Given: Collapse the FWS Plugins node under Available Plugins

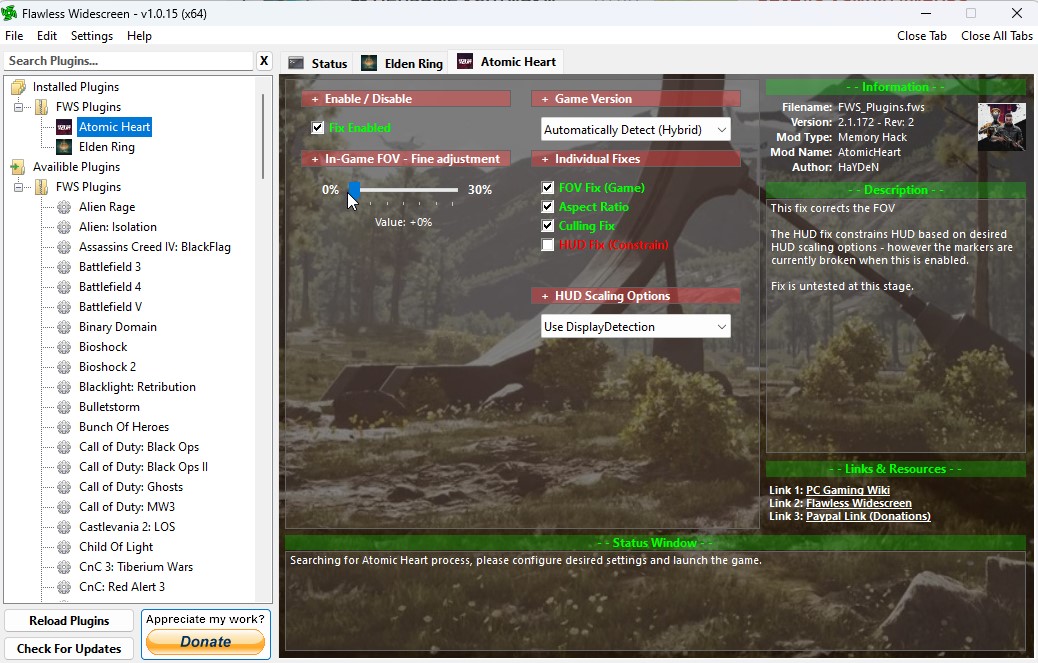Looking at the screenshot, I should (19, 187).
